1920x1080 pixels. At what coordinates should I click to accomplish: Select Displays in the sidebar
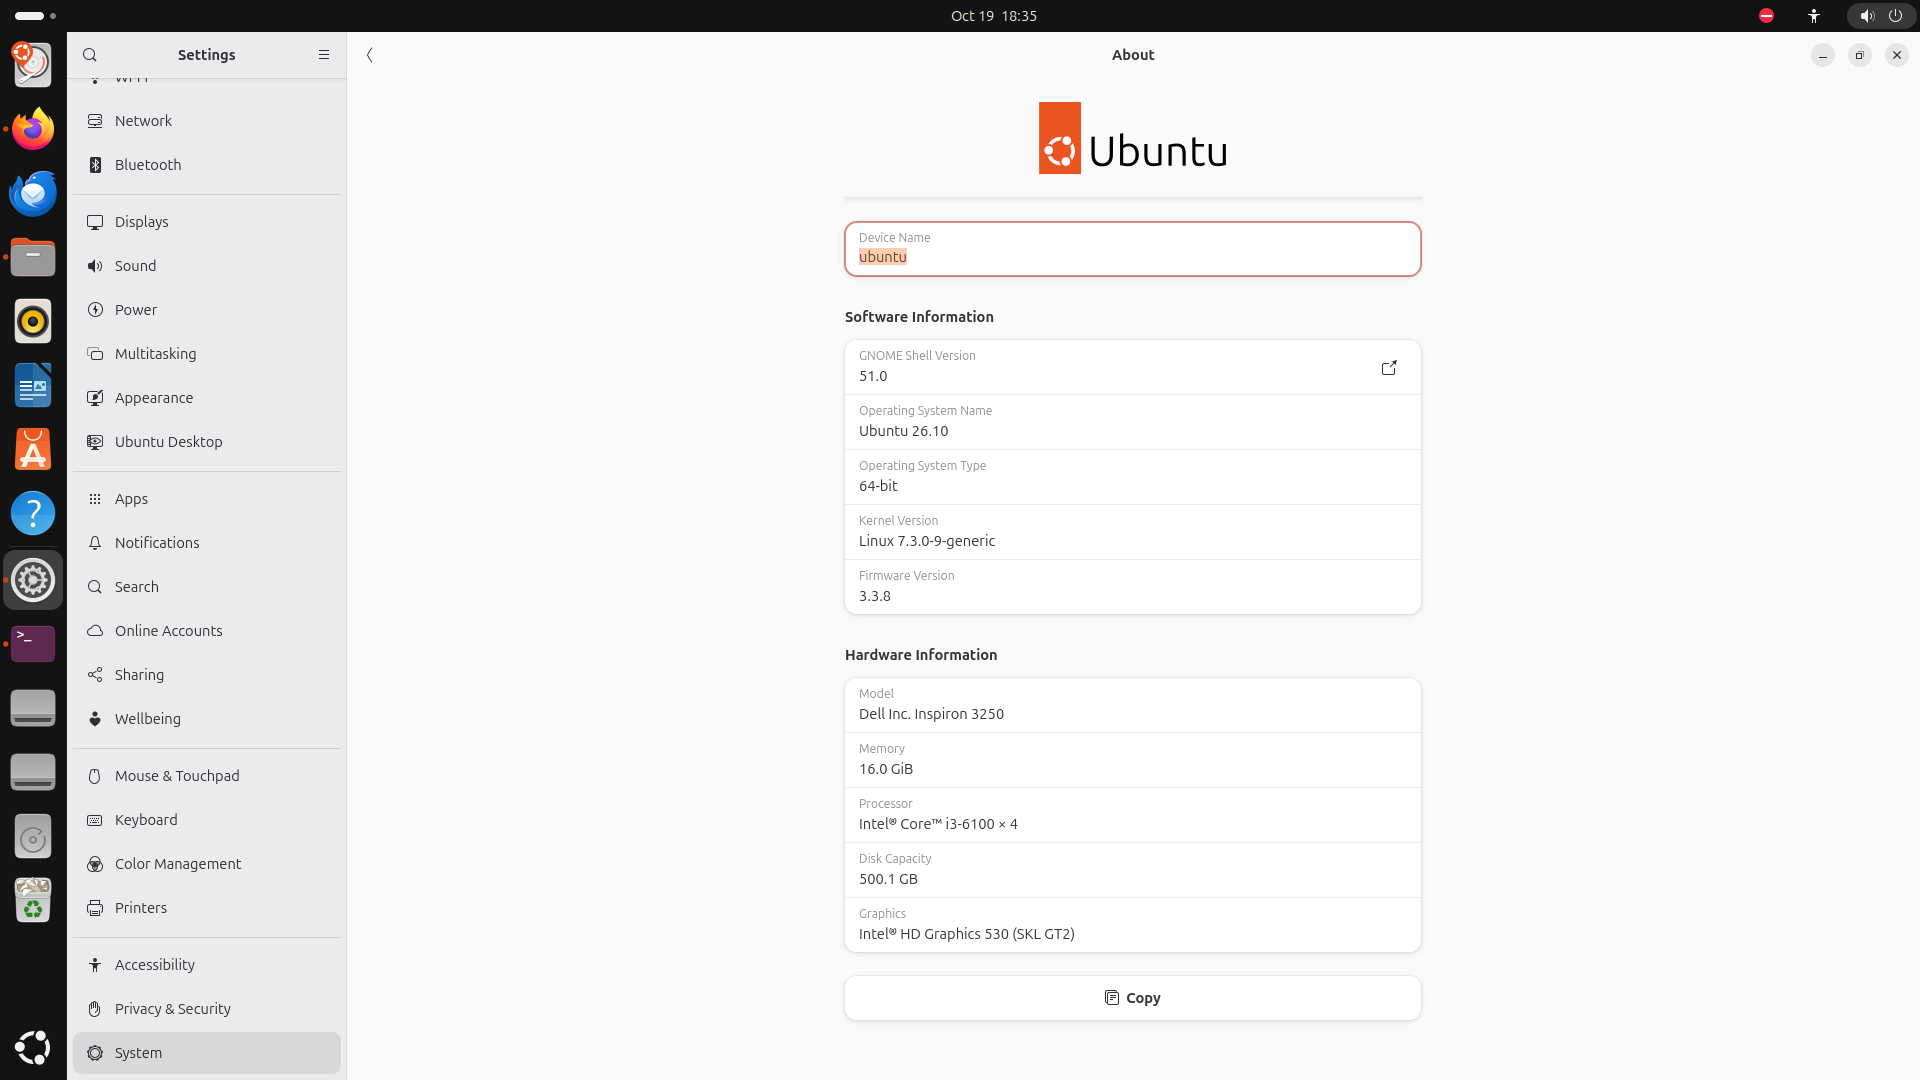tap(207, 222)
